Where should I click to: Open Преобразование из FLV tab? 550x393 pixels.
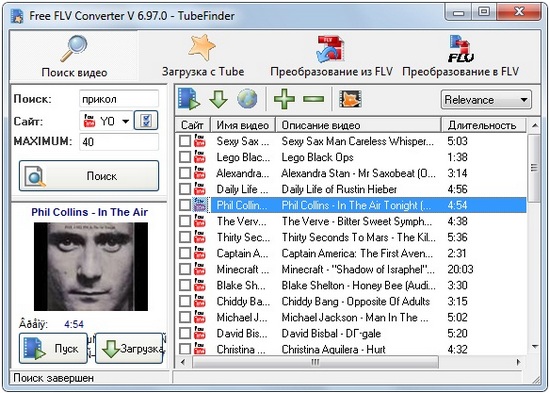331,56
